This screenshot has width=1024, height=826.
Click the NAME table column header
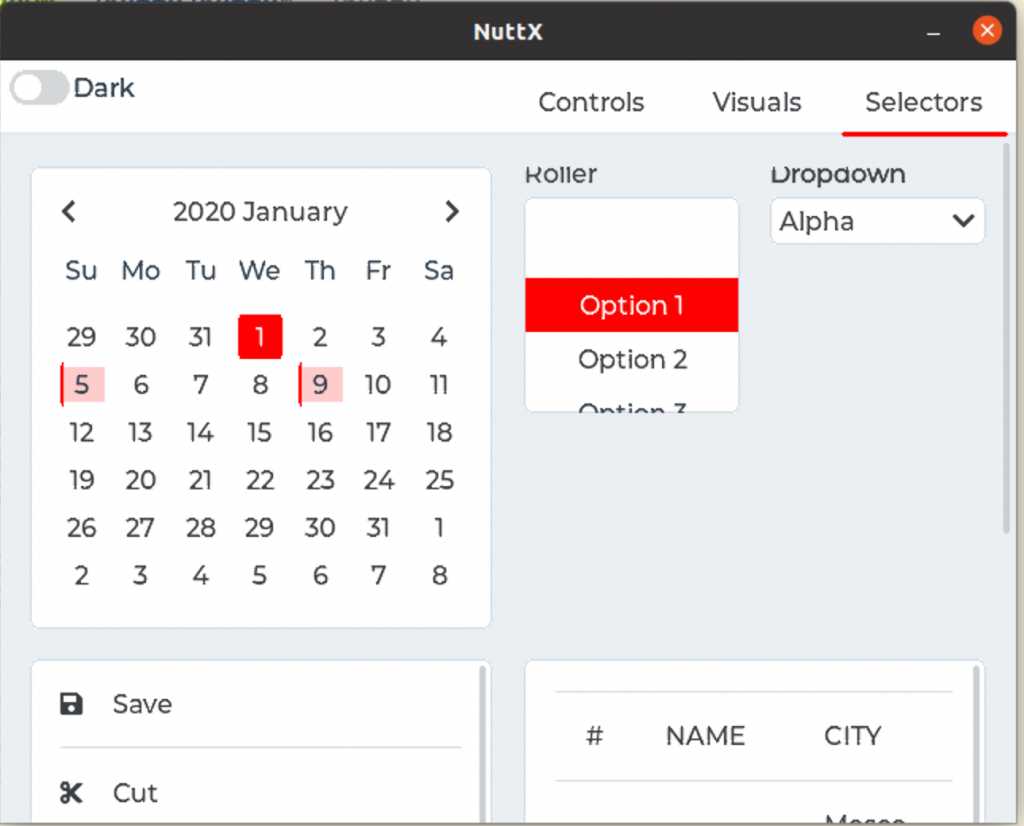[x=705, y=736]
